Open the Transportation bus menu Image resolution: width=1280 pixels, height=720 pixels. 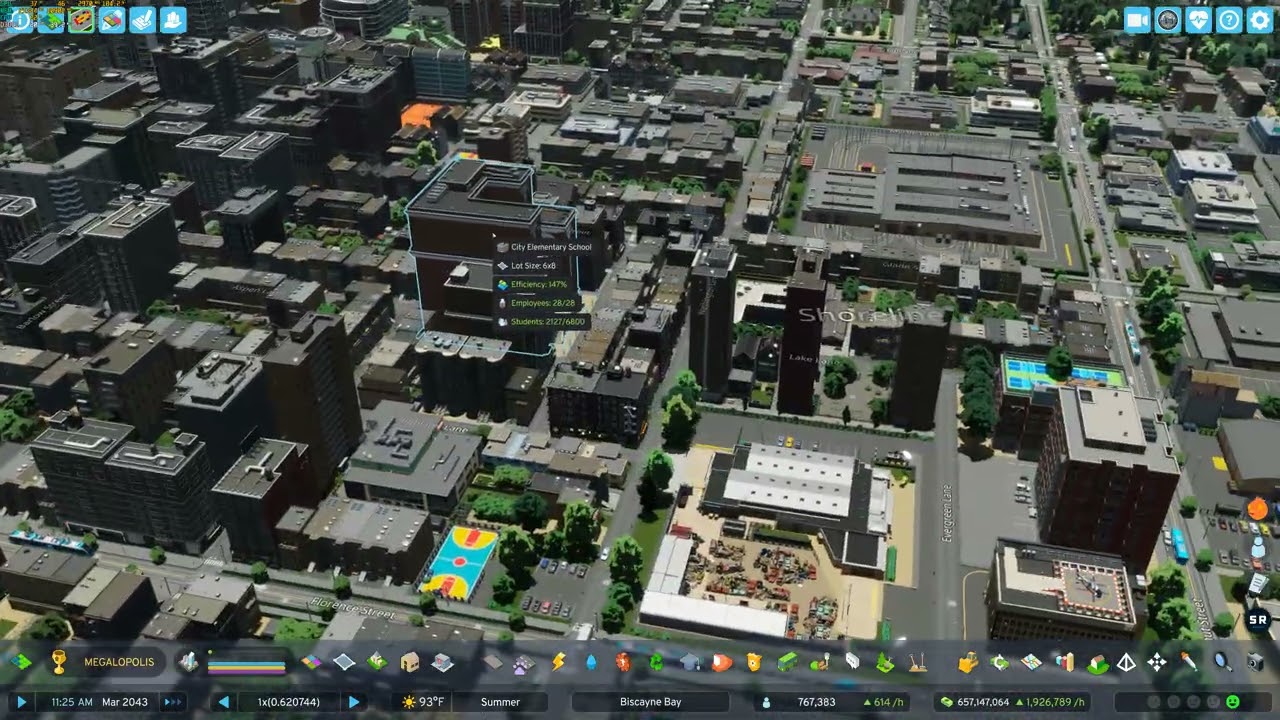pyautogui.click(x=787, y=662)
